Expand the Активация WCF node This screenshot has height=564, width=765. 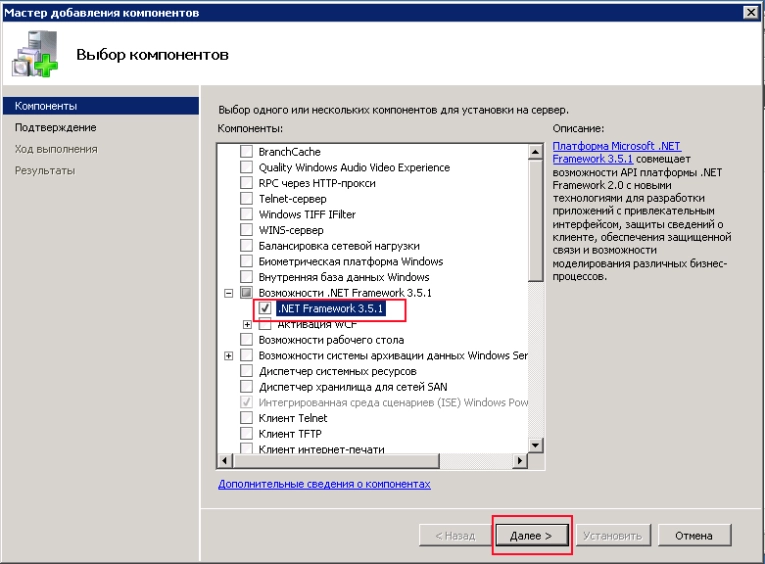tap(247, 324)
